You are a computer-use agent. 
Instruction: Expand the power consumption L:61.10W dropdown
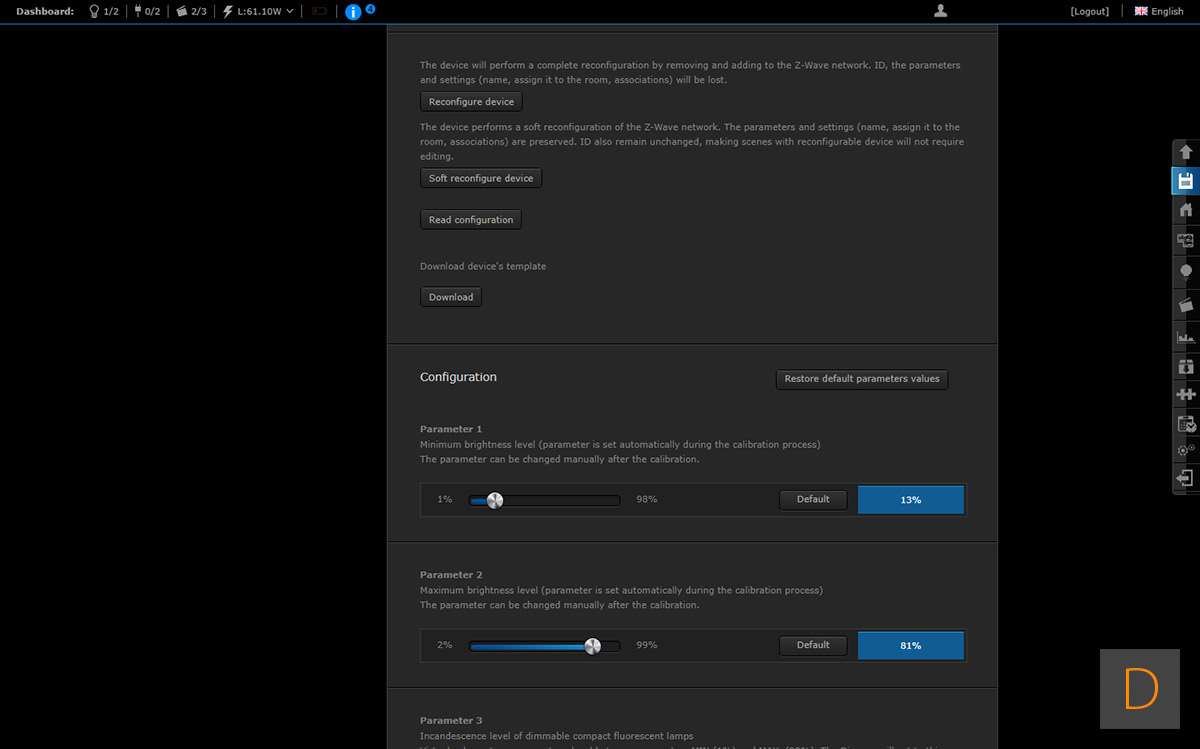[x=258, y=11]
